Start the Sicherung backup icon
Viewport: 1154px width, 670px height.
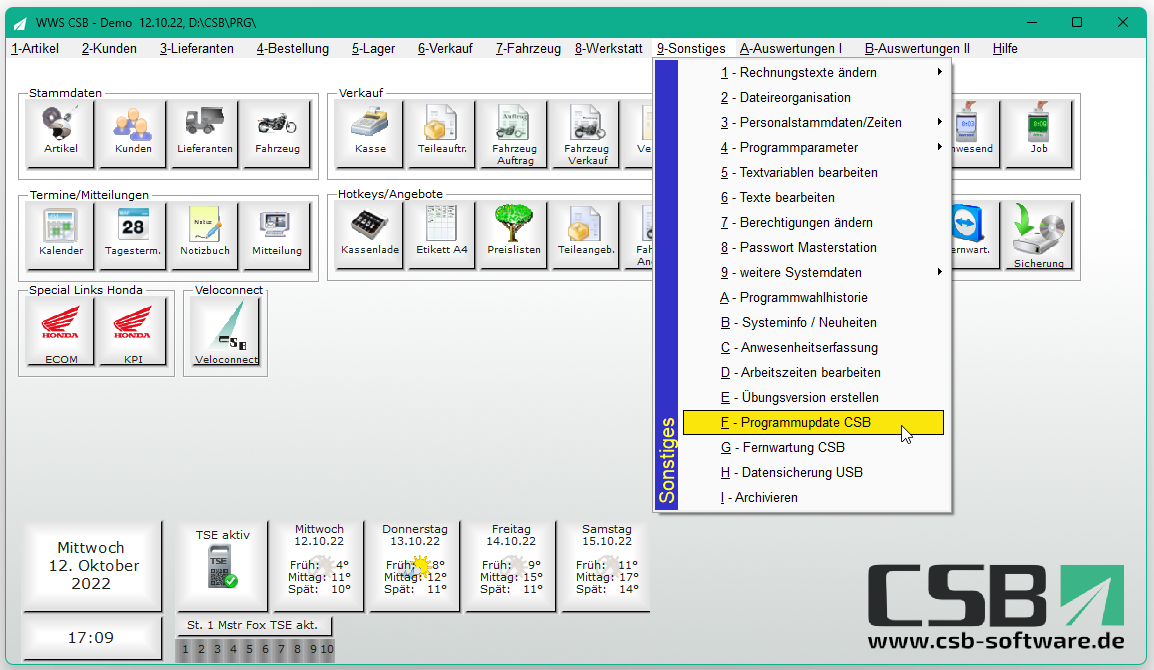[1038, 235]
